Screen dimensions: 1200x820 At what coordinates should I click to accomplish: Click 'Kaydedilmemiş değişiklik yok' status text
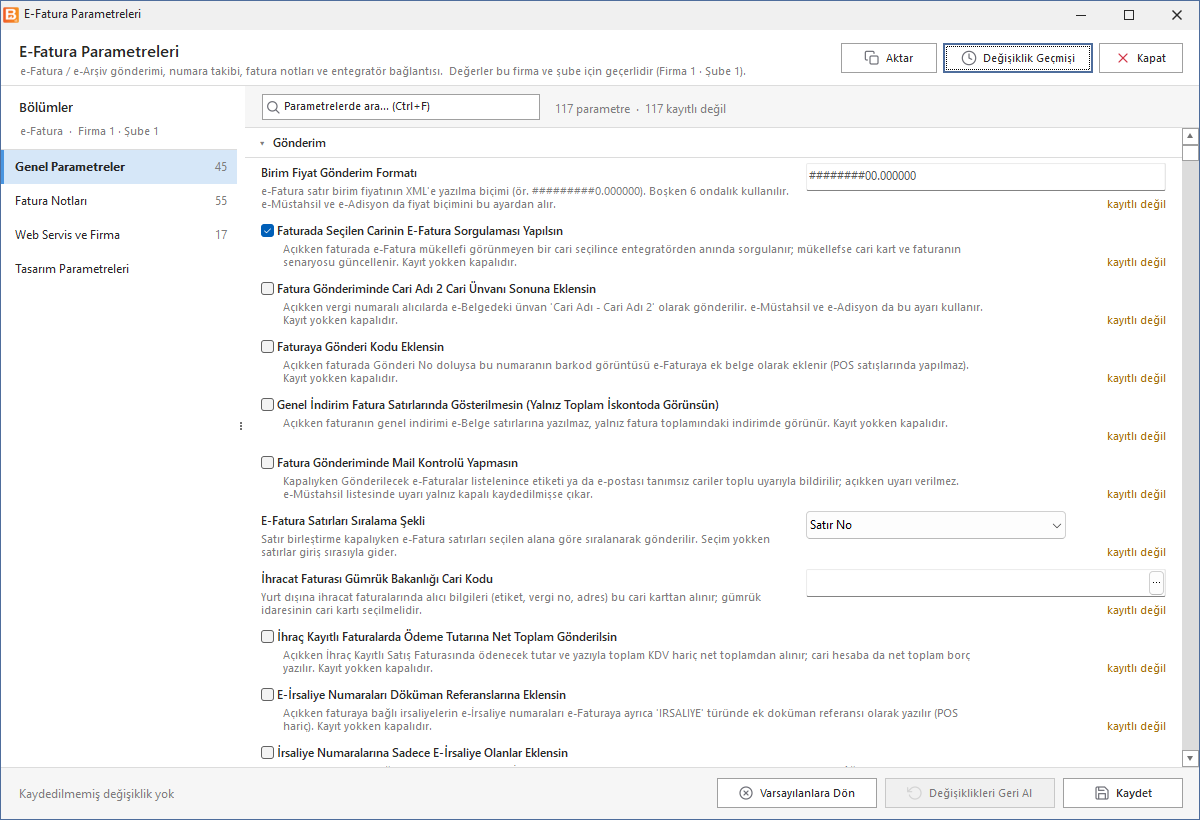(x=97, y=794)
